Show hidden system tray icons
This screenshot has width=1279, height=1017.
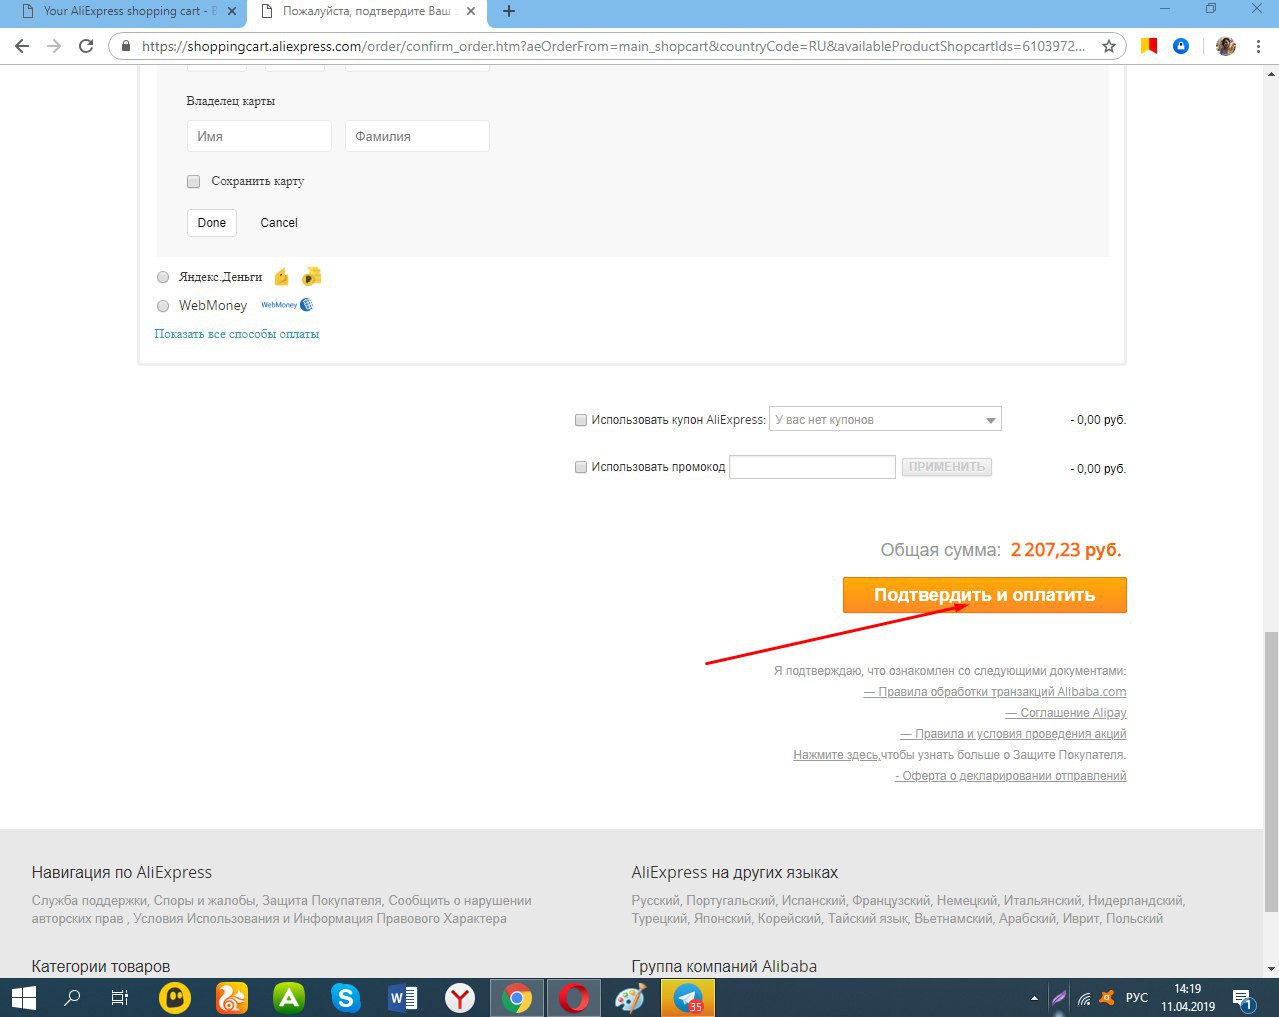(1033, 998)
